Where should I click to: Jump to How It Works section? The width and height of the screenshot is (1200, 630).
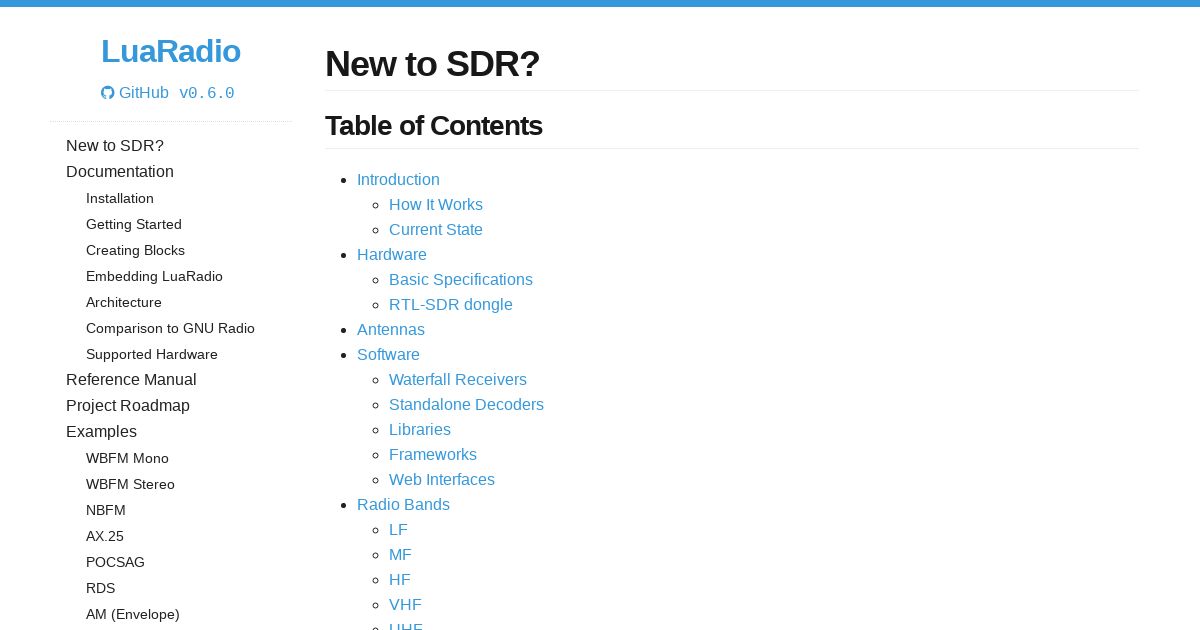(436, 205)
